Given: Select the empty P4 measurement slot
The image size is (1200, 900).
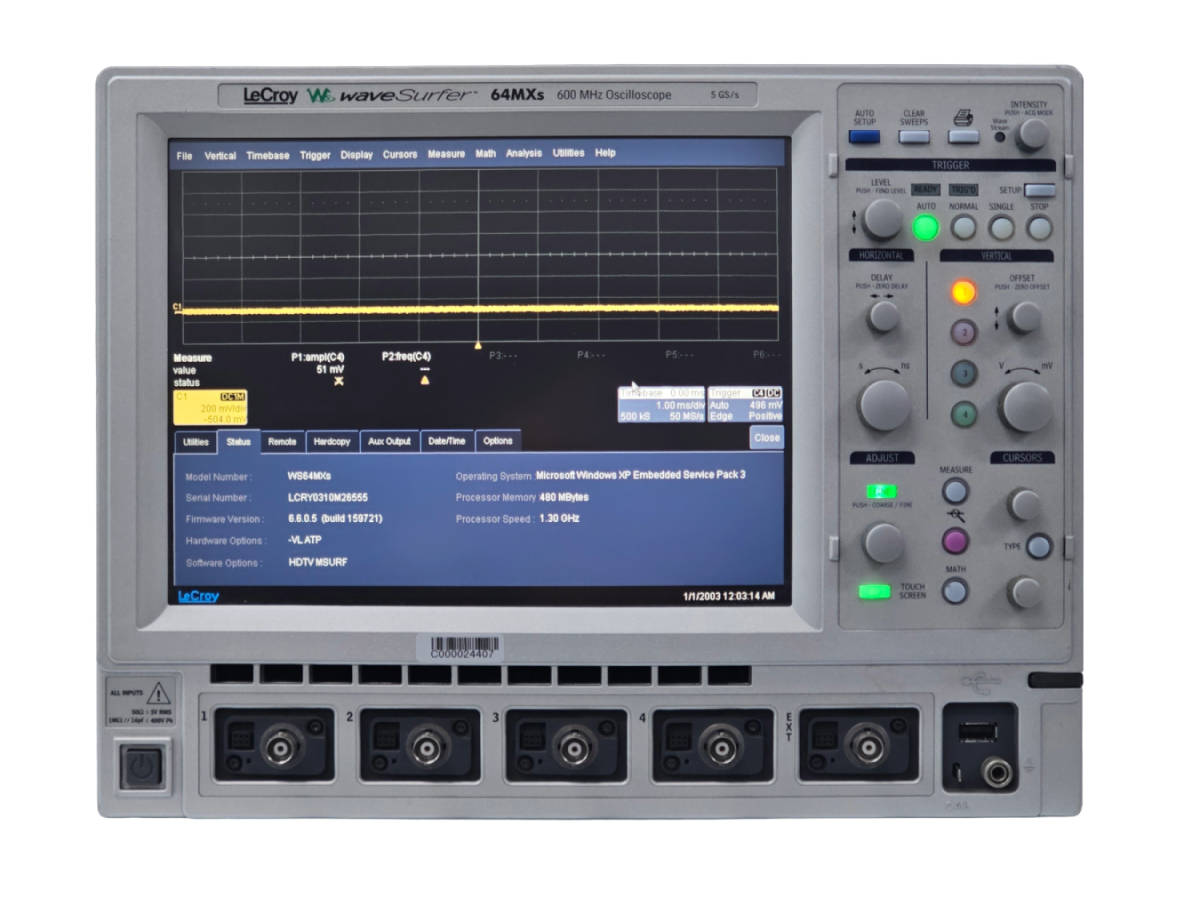Looking at the screenshot, I should [x=591, y=355].
